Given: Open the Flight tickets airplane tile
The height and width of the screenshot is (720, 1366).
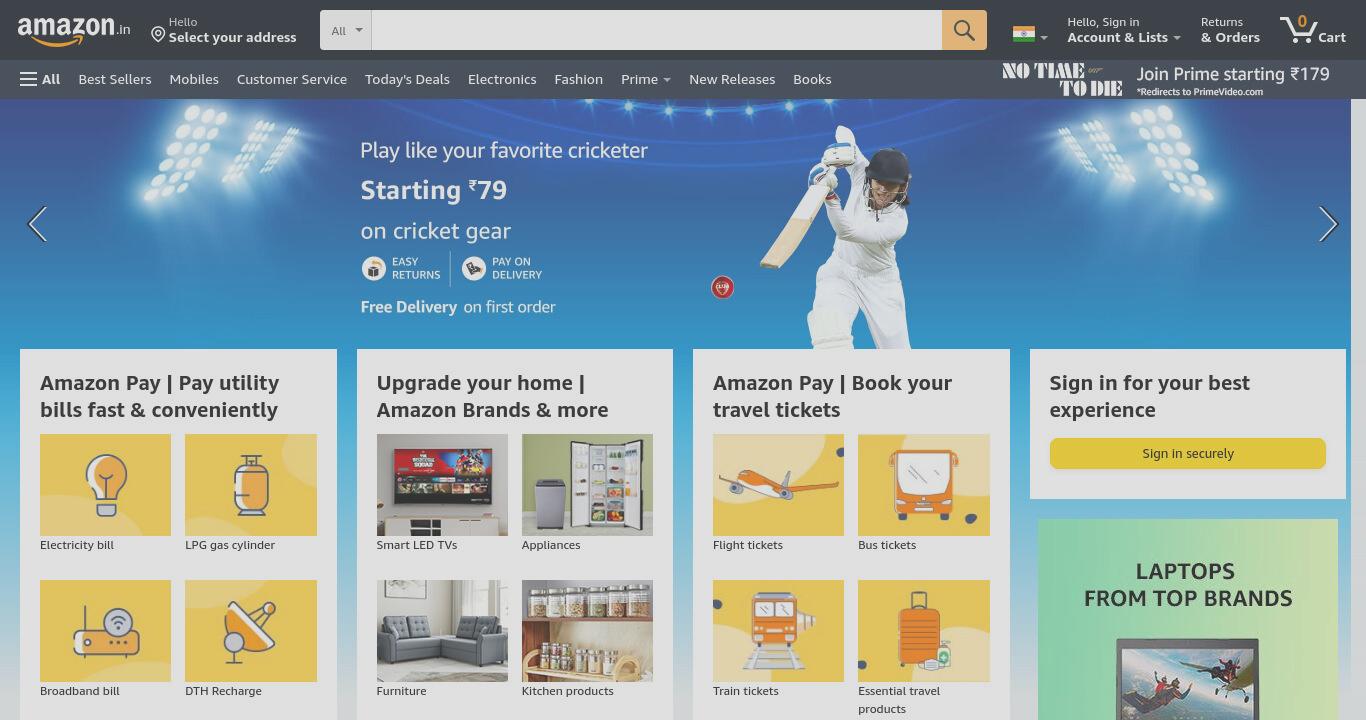Looking at the screenshot, I should (778, 485).
